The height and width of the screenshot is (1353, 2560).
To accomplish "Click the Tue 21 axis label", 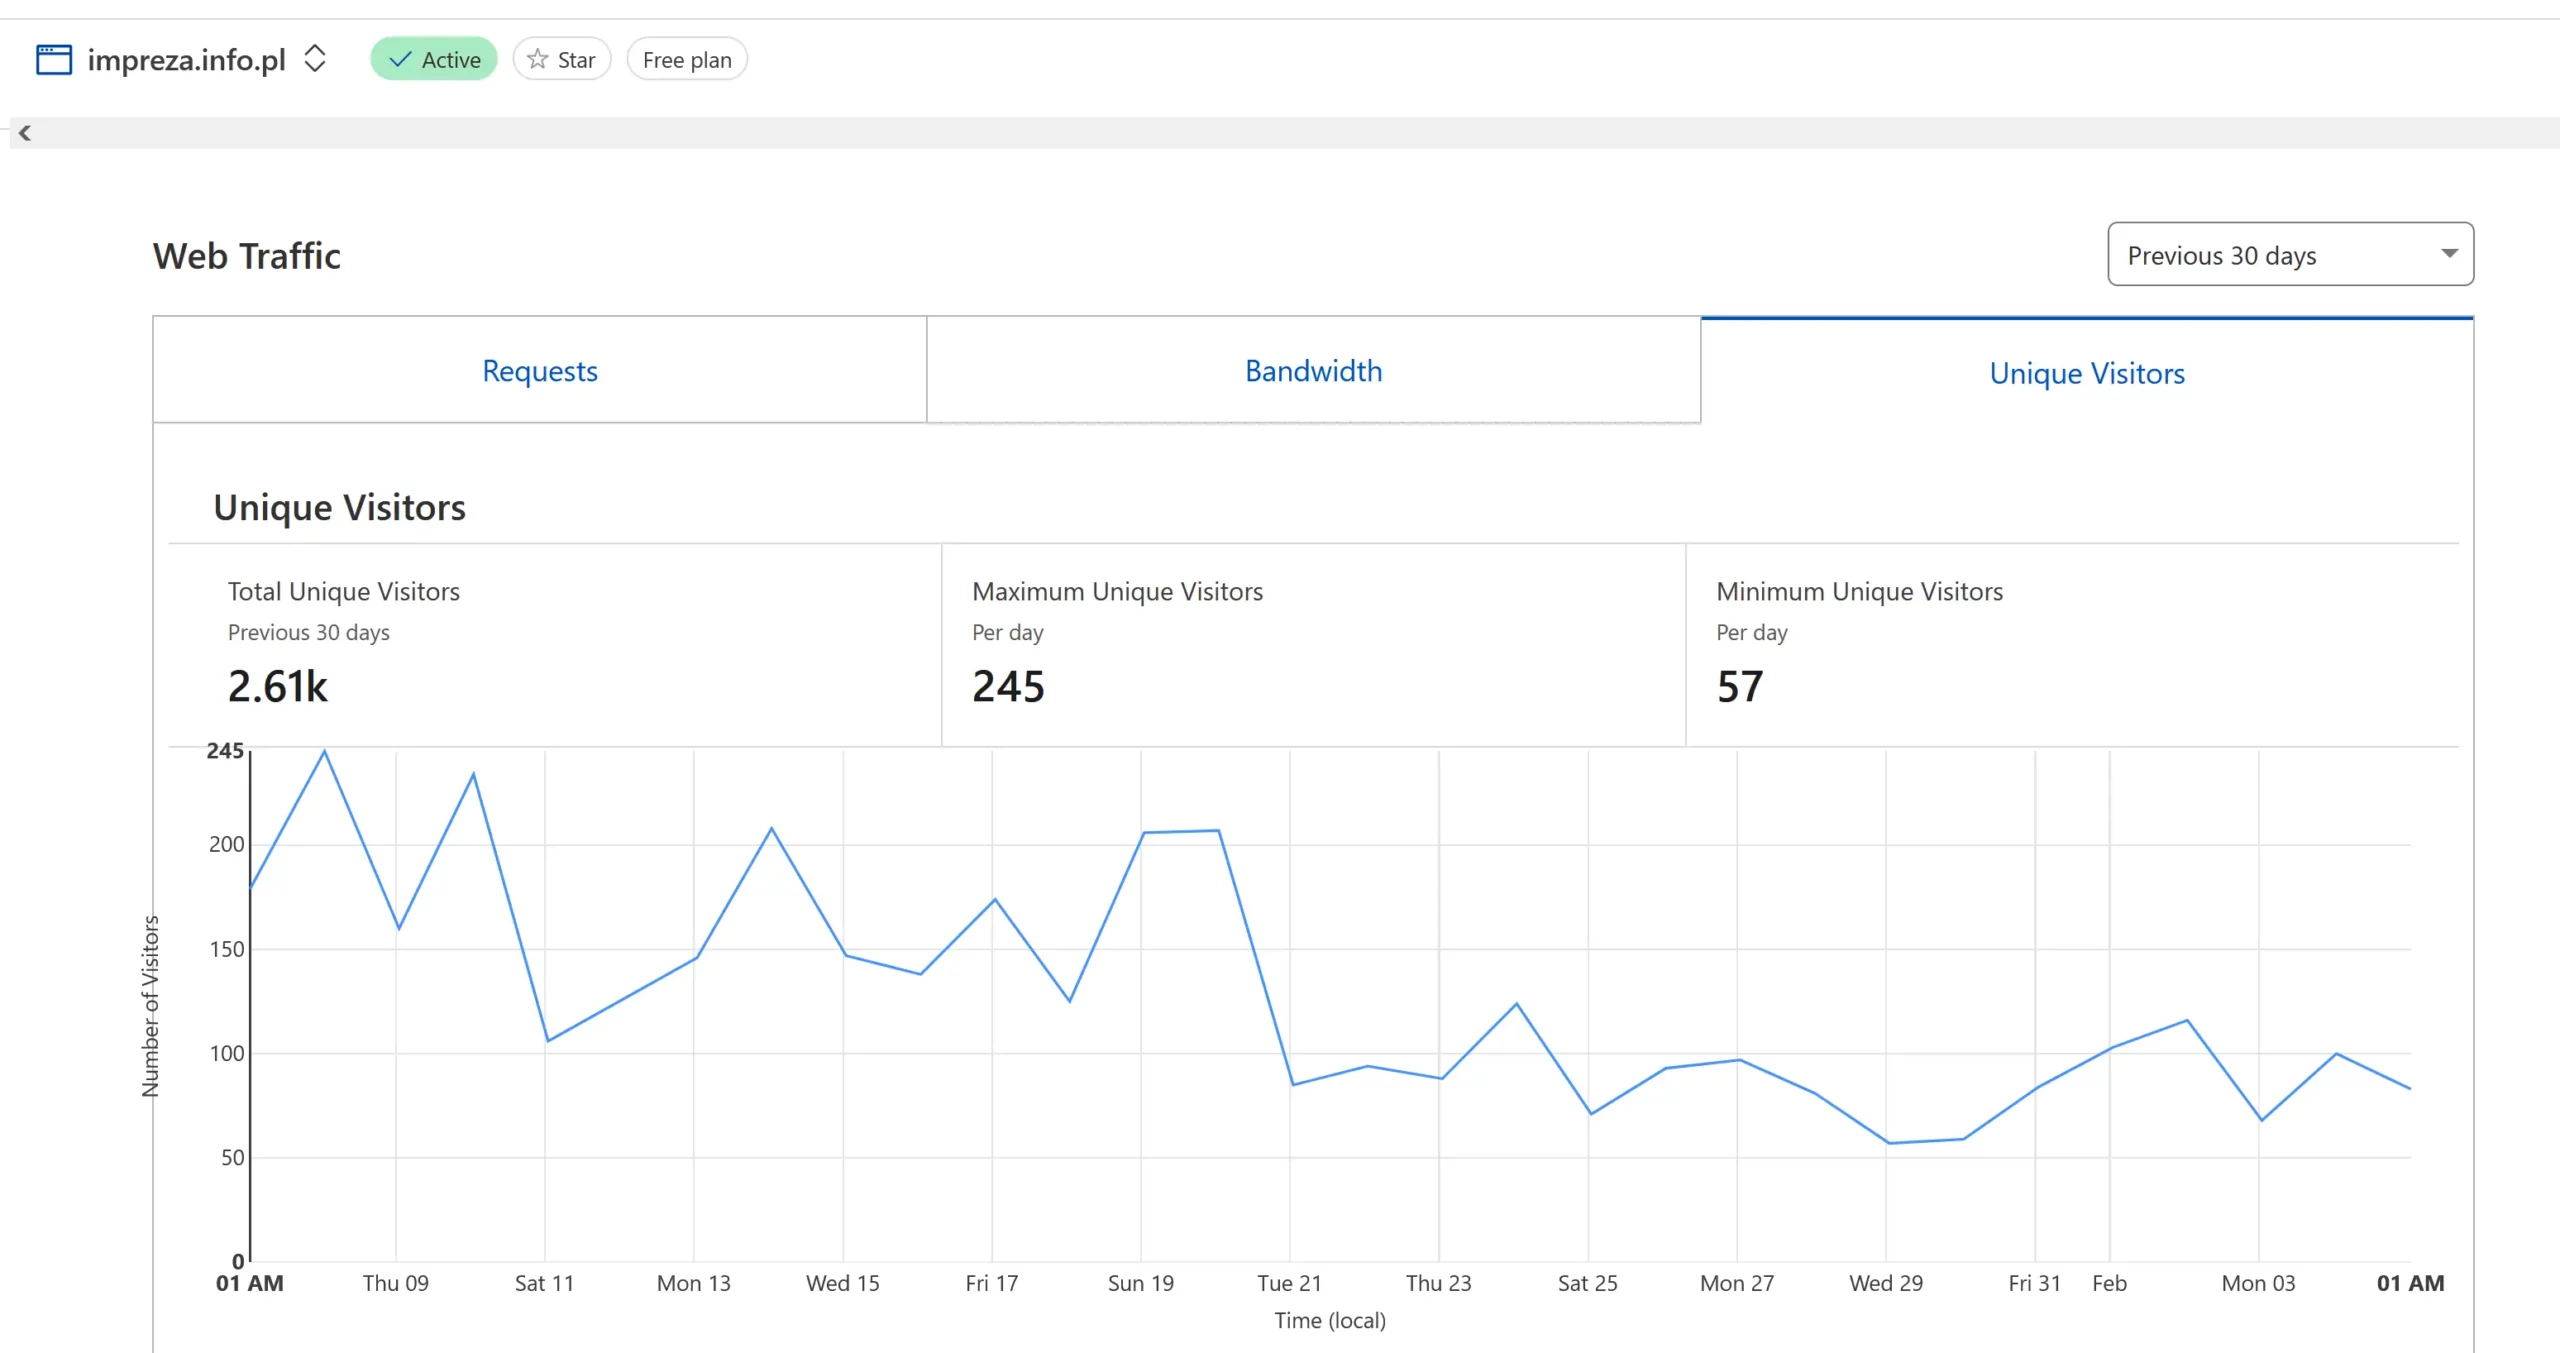I will [1289, 1283].
